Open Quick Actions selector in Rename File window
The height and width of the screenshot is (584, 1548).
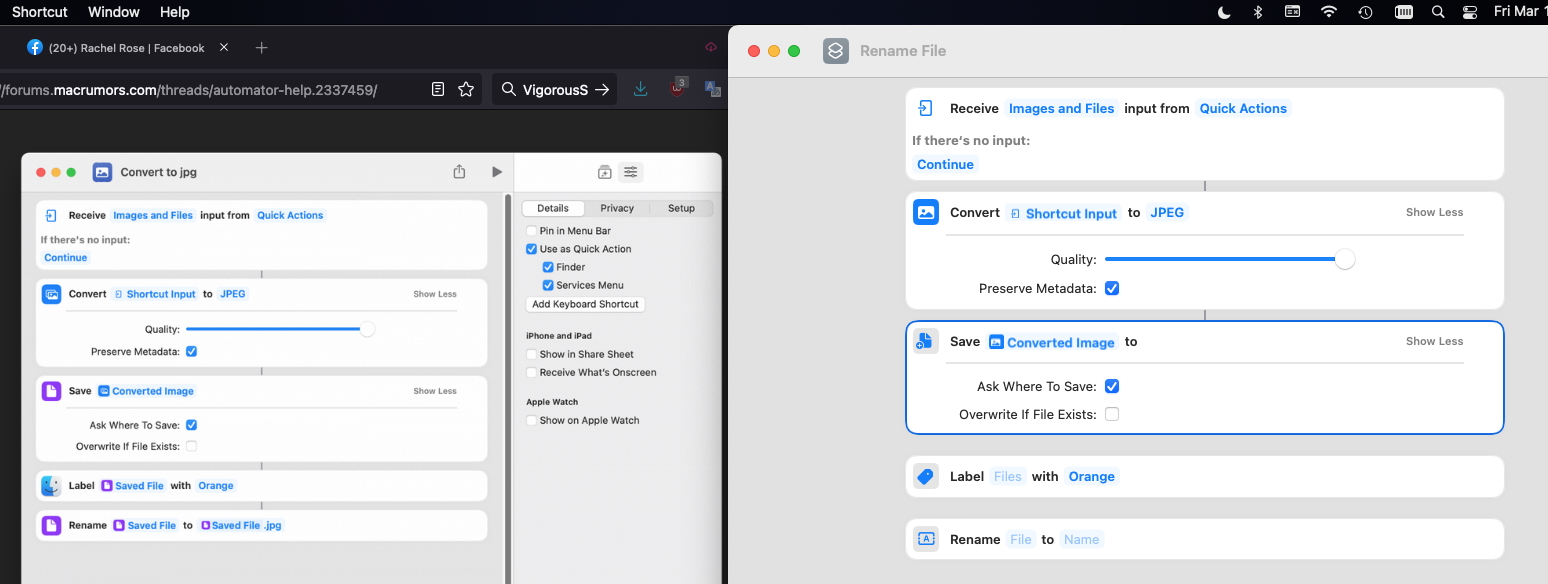click(1243, 108)
